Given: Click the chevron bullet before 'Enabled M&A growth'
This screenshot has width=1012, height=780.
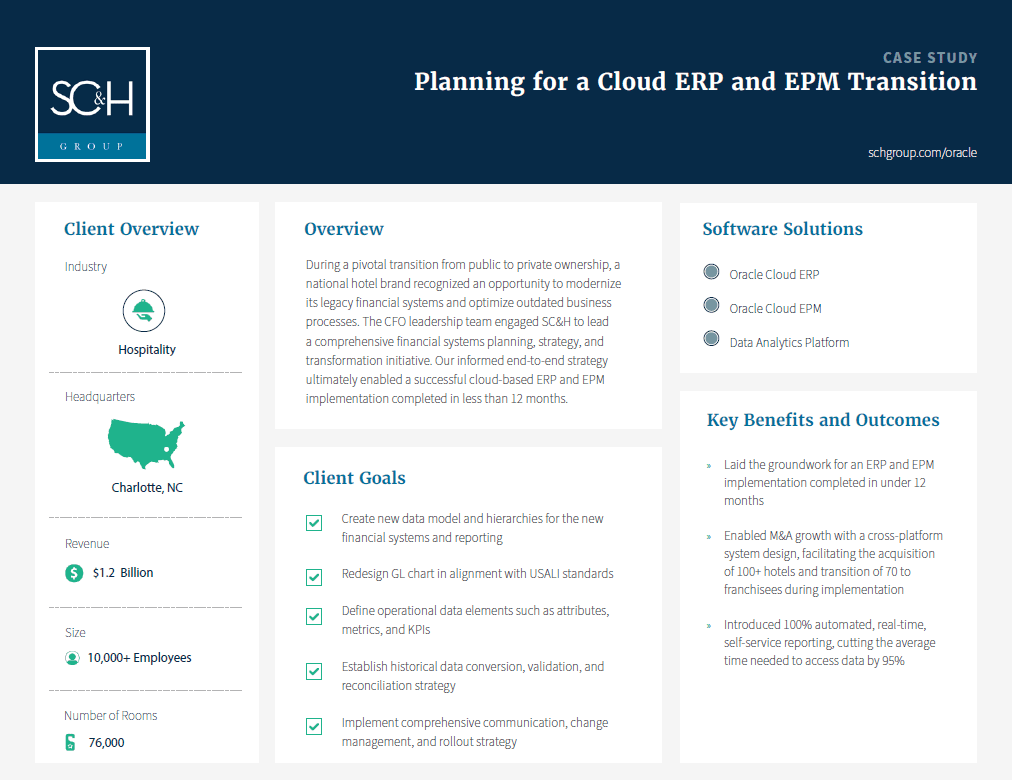Looking at the screenshot, I should 709,536.
